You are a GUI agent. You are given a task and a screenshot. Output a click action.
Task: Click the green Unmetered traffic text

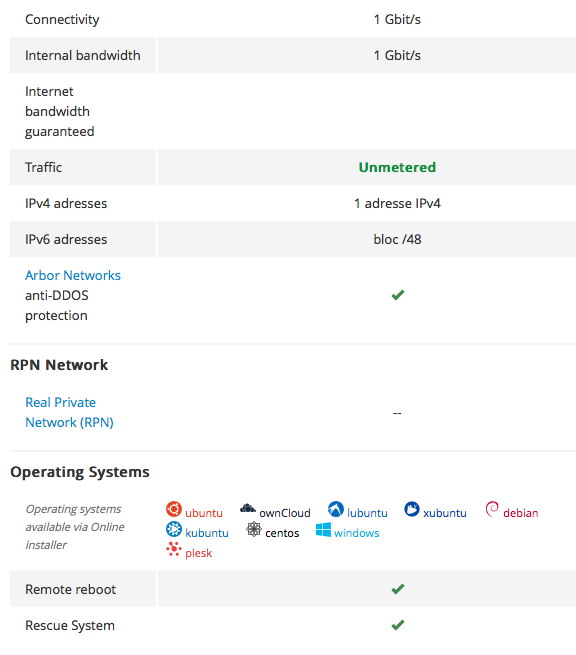397,167
